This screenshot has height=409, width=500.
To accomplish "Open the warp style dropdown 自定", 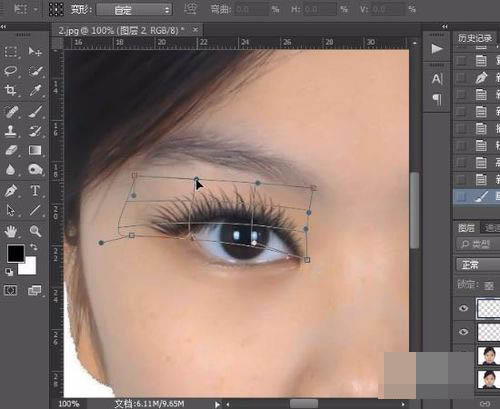I will pyautogui.click(x=134, y=10).
